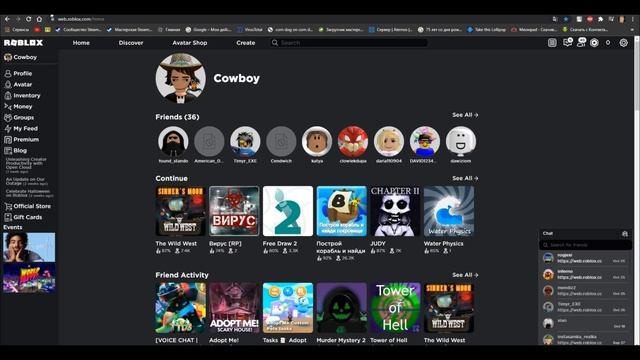Open the Groups sidebar icon
The image size is (640, 360).
click(x=8, y=118)
